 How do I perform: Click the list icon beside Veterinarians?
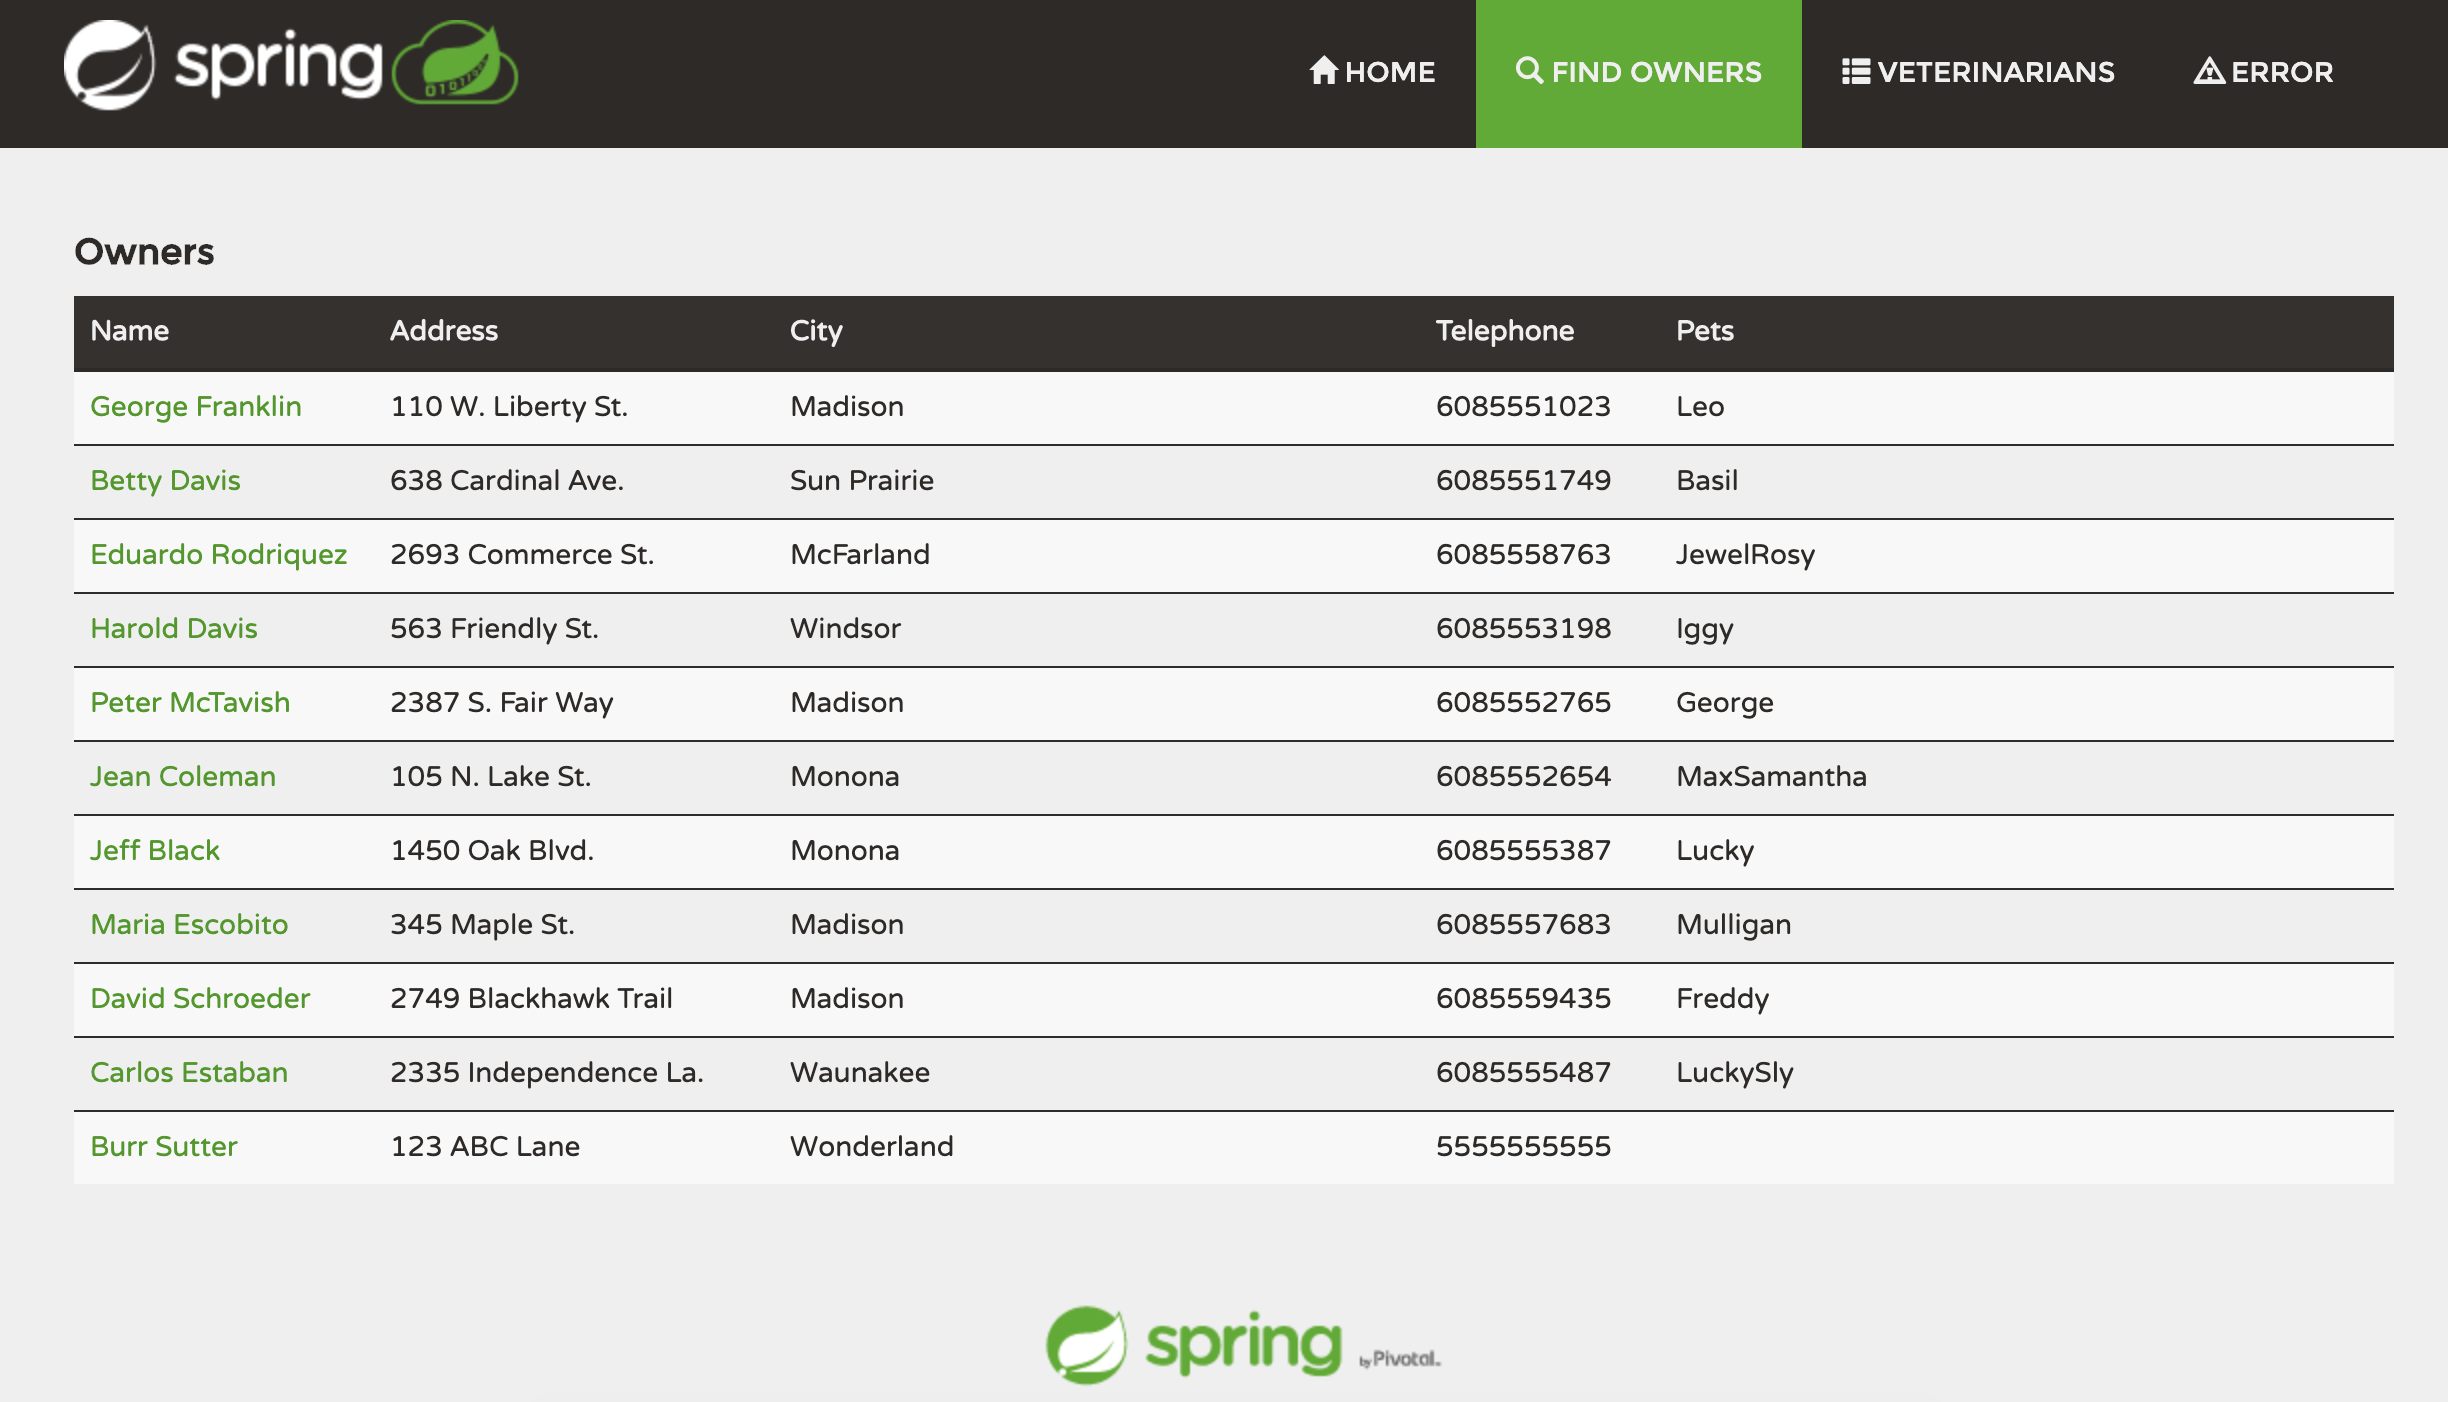point(1855,71)
